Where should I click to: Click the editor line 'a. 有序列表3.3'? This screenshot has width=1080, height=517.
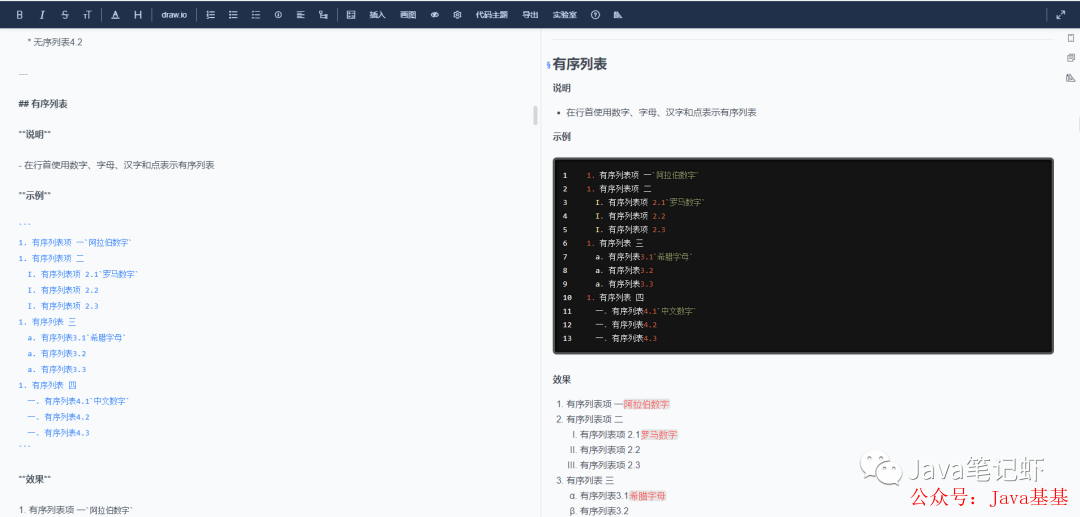pyautogui.click(x=56, y=369)
